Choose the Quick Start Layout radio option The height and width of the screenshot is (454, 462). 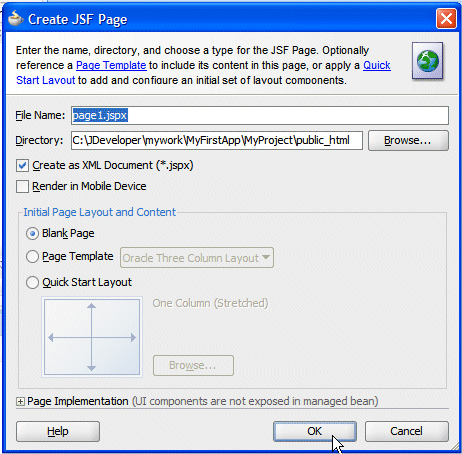point(32,282)
